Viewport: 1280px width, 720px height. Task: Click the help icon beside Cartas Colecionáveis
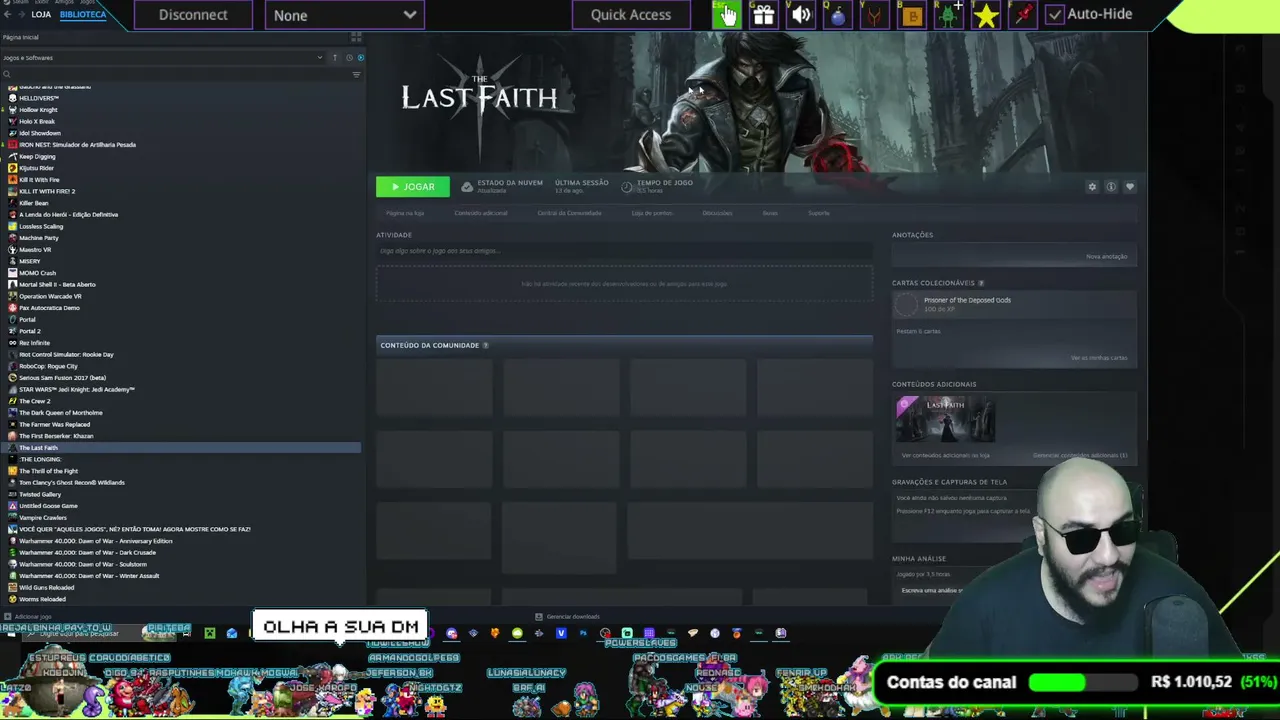981,283
